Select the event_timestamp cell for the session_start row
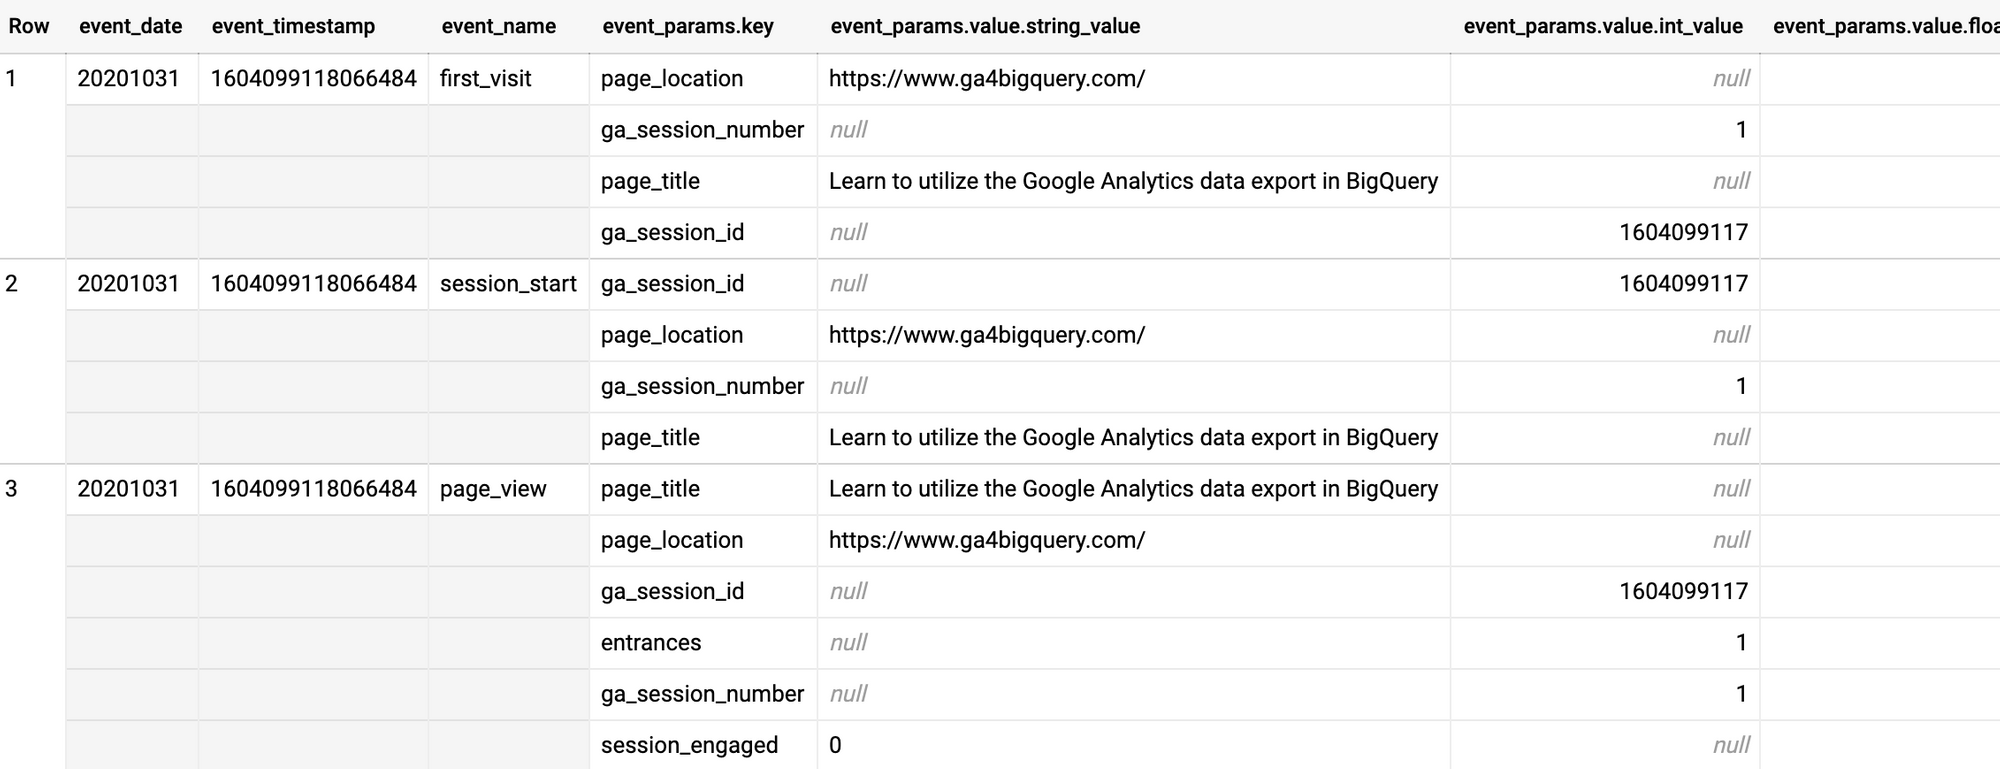The image size is (2000, 769). (x=313, y=284)
